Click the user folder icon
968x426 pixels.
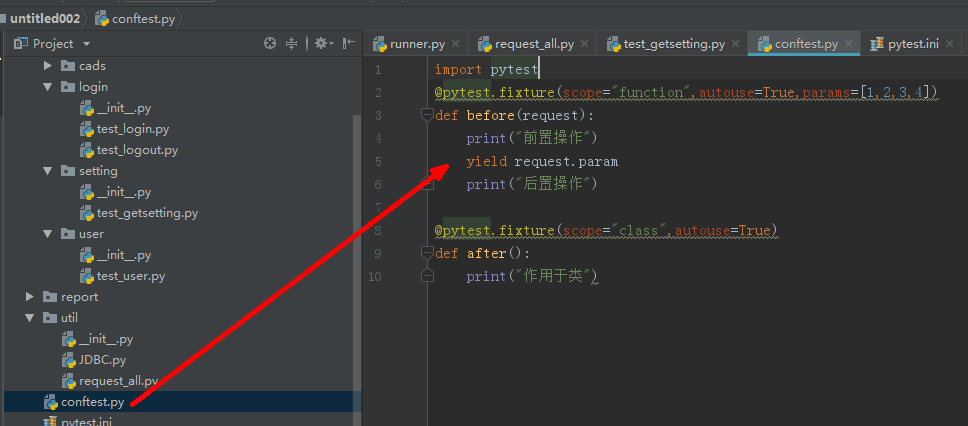tap(68, 234)
